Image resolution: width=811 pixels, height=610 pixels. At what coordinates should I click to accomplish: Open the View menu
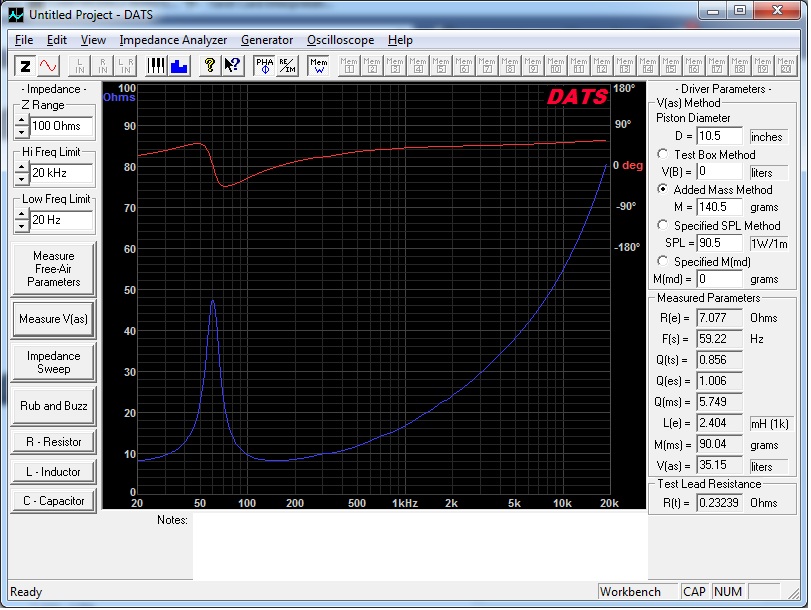93,40
